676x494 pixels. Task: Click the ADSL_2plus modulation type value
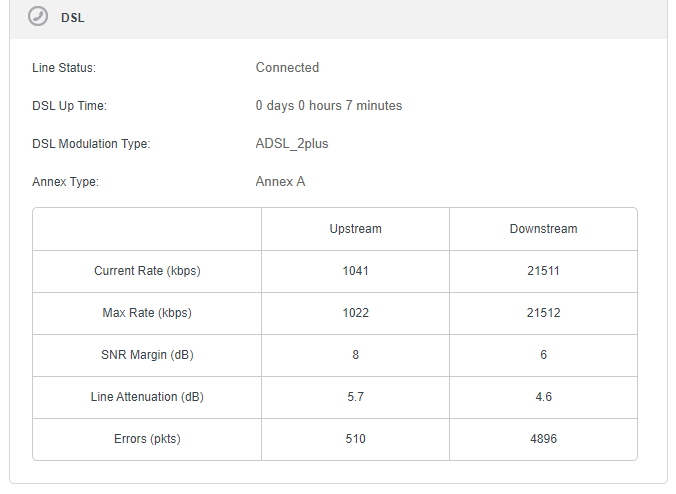tap(292, 144)
